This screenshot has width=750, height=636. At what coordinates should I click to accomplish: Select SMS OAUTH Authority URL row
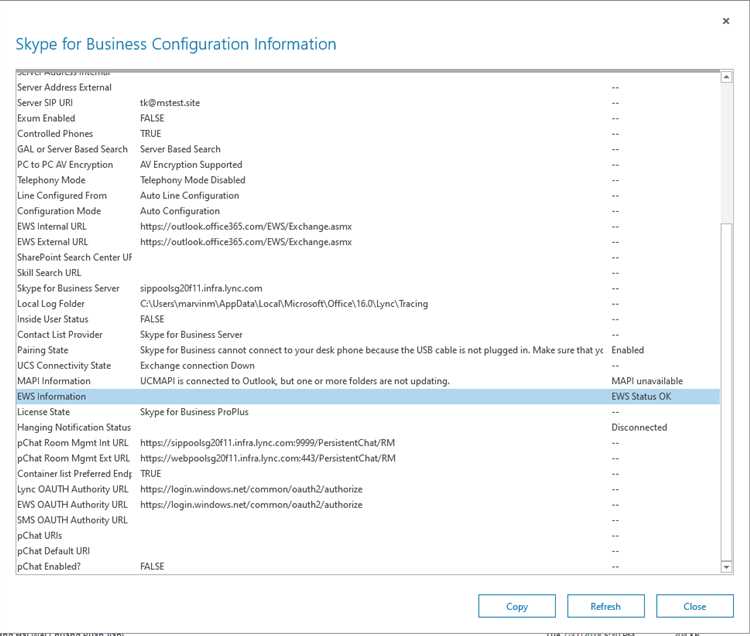(x=368, y=520)
